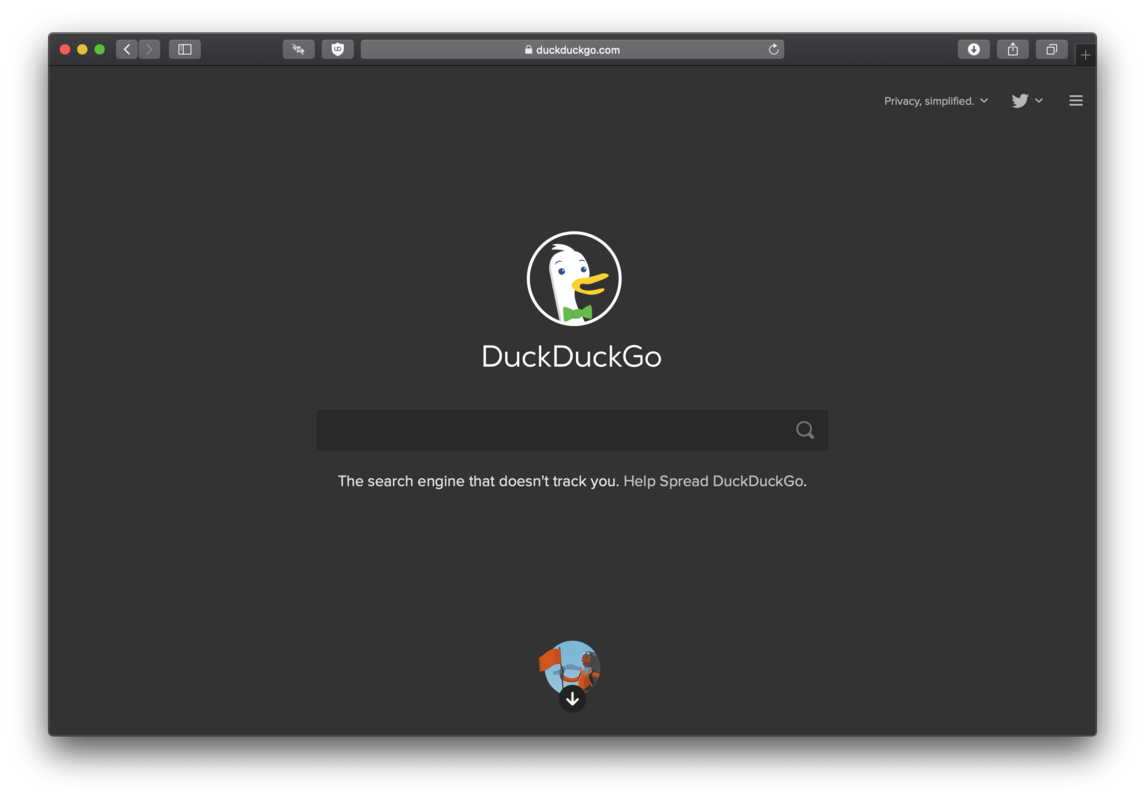Go forward using Safari forward arrow
1145x800 pixels.
click(x=150, y=49)
